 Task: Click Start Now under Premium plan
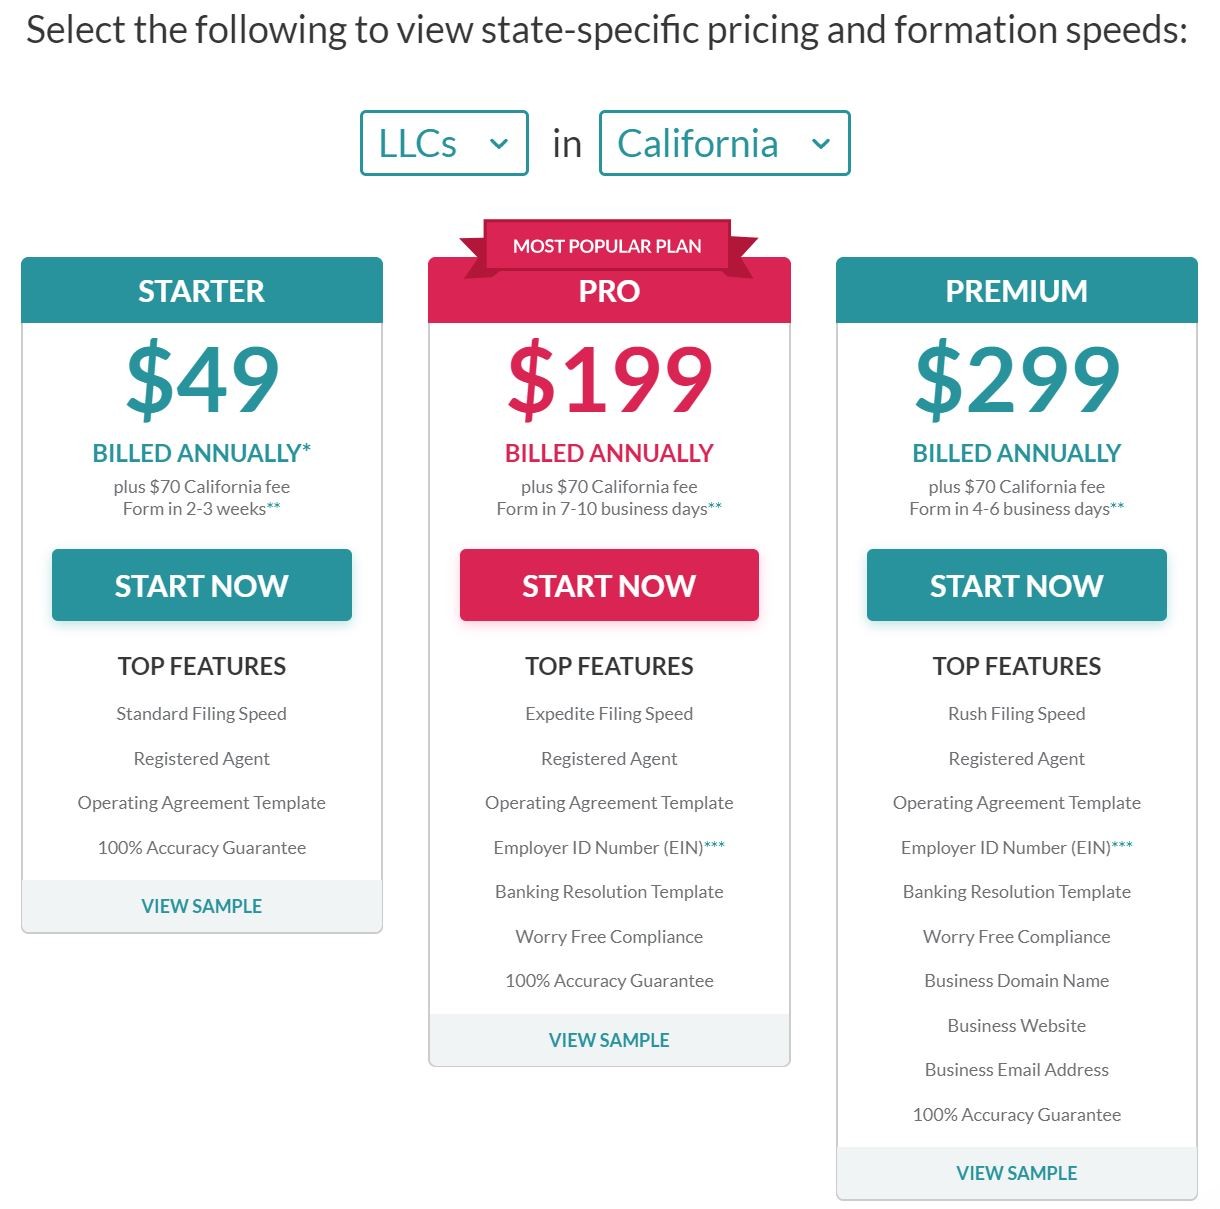point(1016,585)
